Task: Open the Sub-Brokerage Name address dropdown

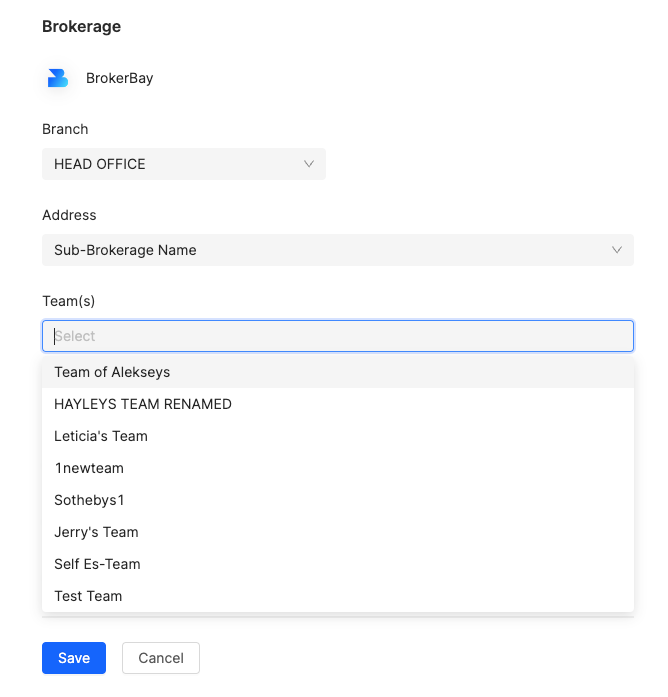Action: (338, 250)
